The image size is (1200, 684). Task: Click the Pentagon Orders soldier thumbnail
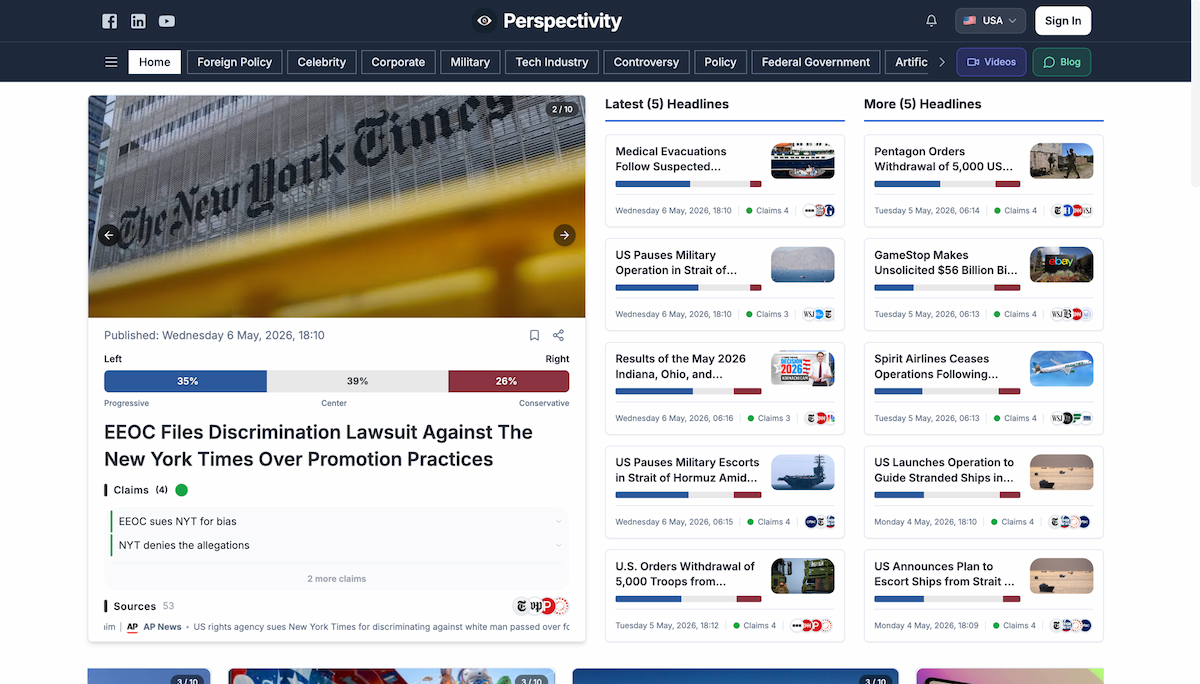1061,161
